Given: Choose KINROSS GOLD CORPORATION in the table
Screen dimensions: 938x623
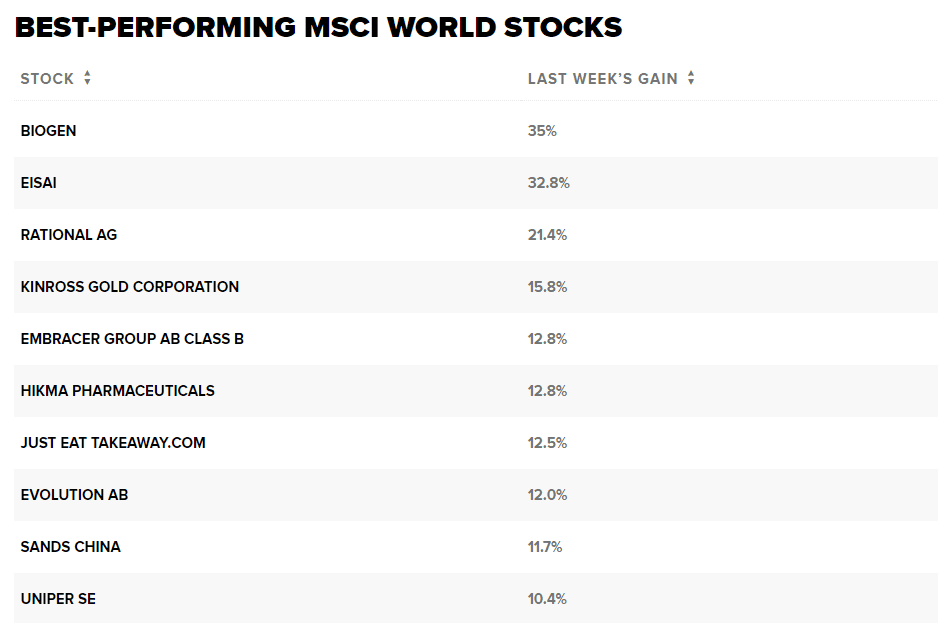Looking at the screenshot, I should [130, 287].
